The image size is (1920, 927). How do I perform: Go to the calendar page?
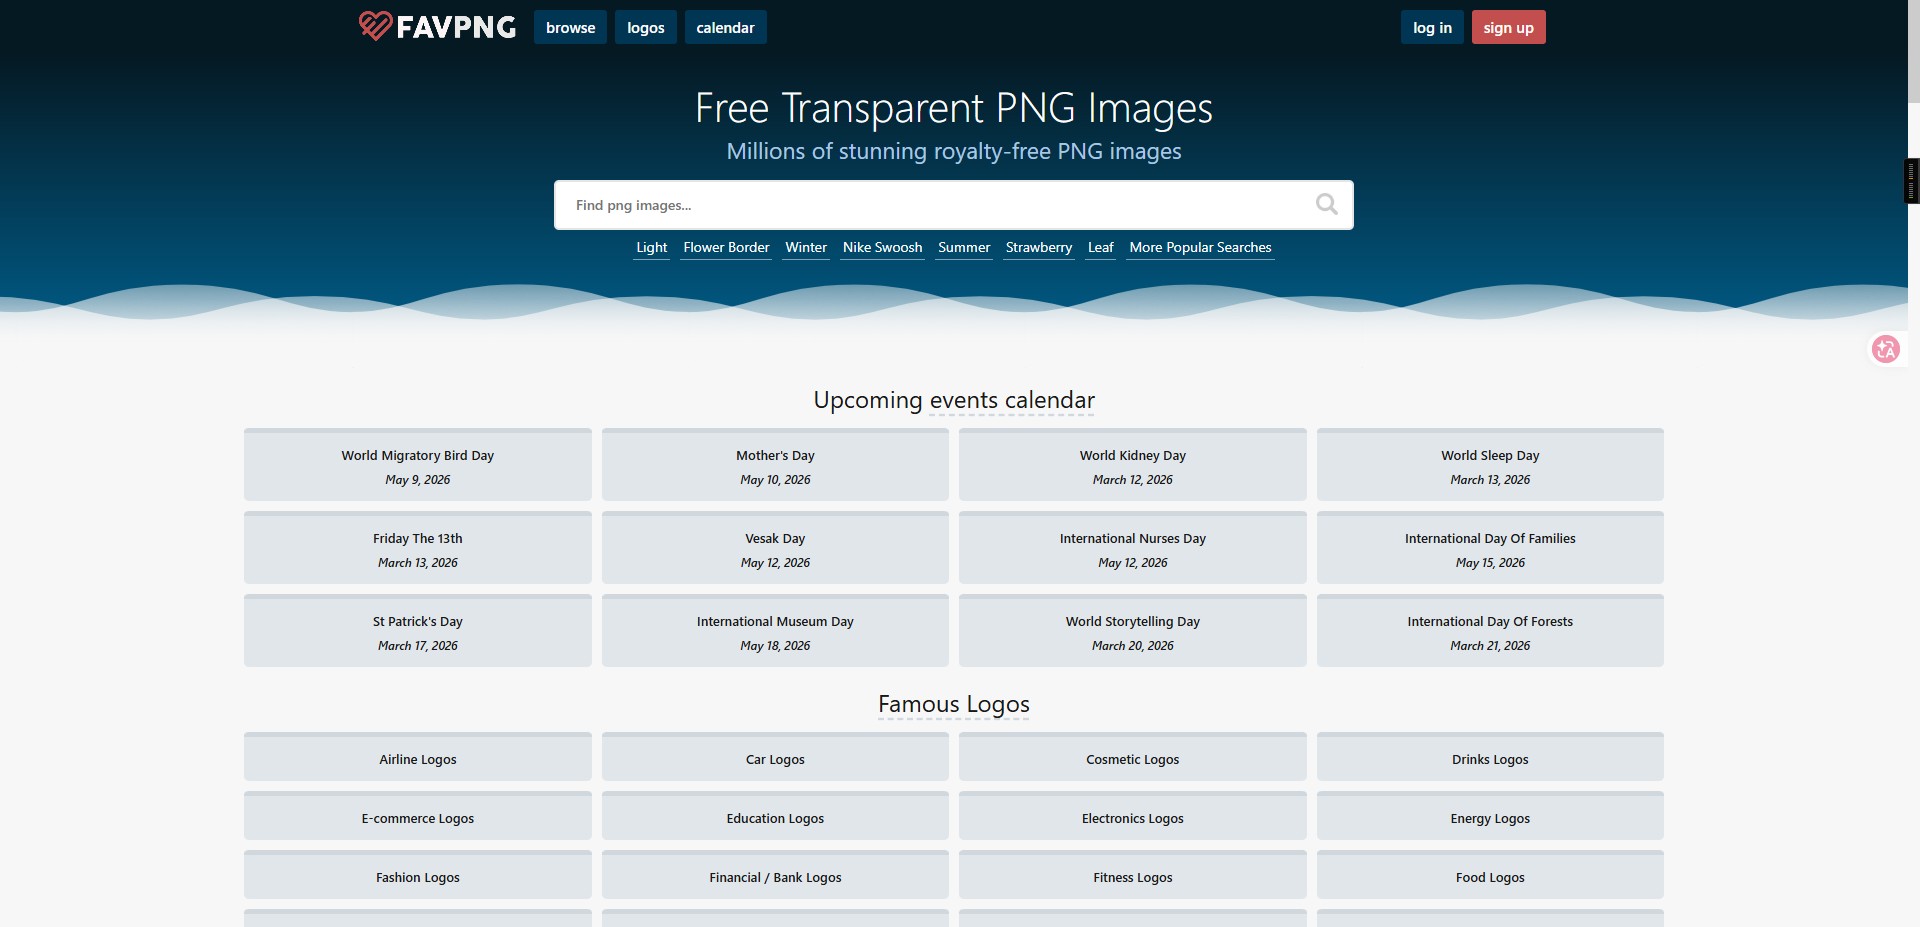pyautogui.click(x=725, y=28)
